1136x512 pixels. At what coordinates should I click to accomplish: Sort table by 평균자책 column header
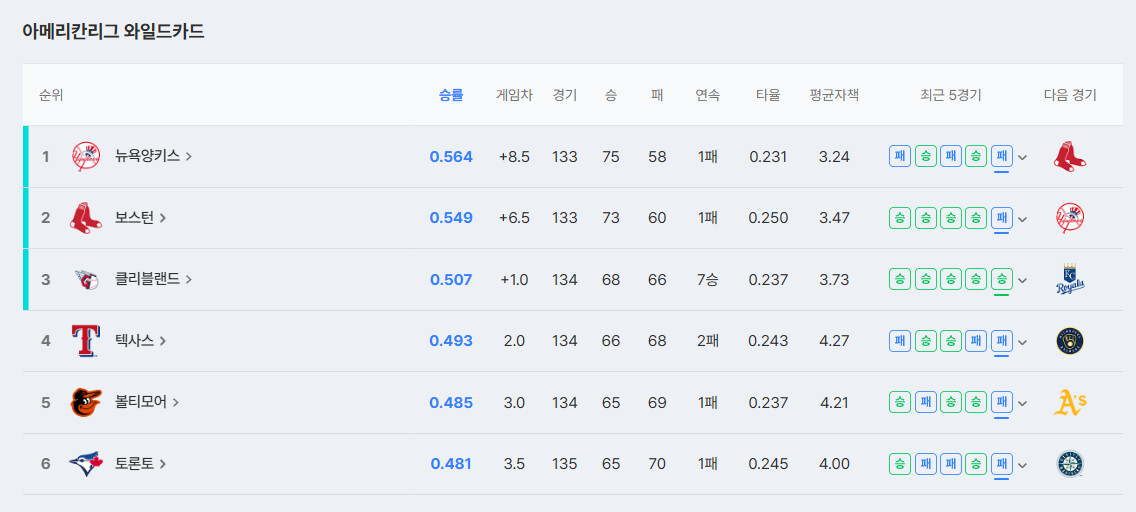[x=834, y=95]
